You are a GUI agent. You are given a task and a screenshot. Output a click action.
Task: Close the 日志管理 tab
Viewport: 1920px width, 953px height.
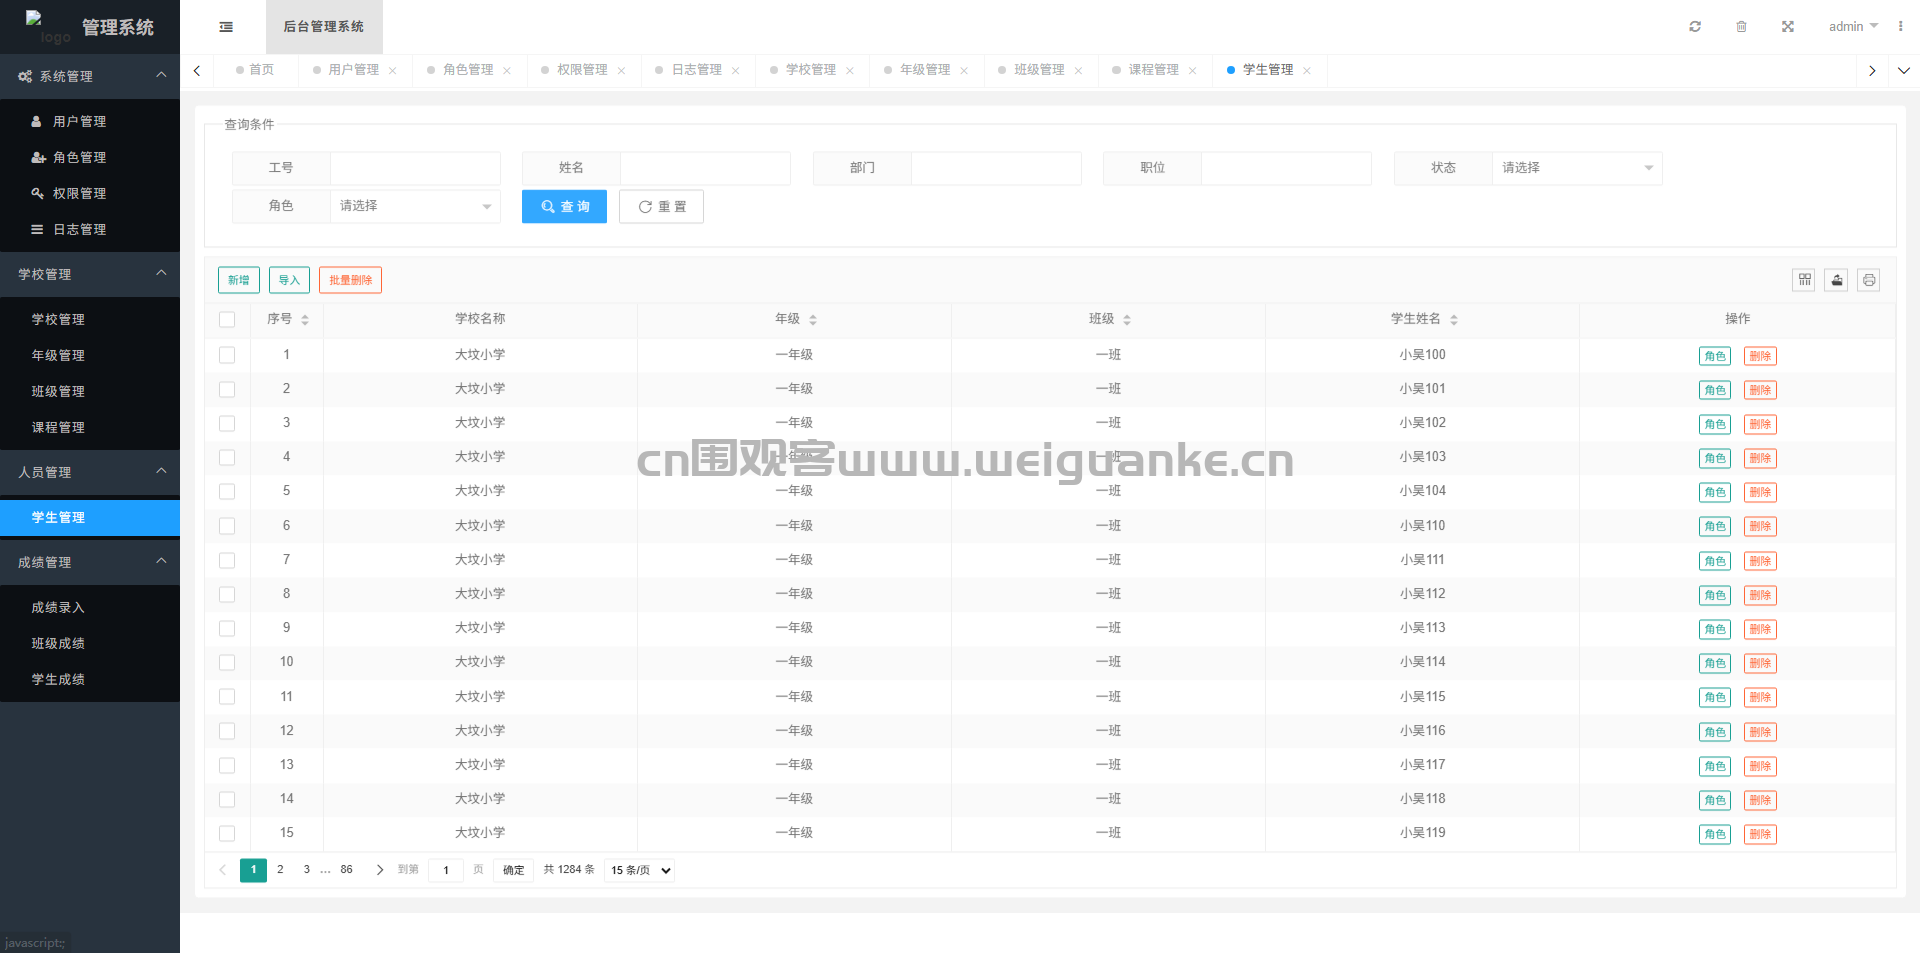point(735,70)
